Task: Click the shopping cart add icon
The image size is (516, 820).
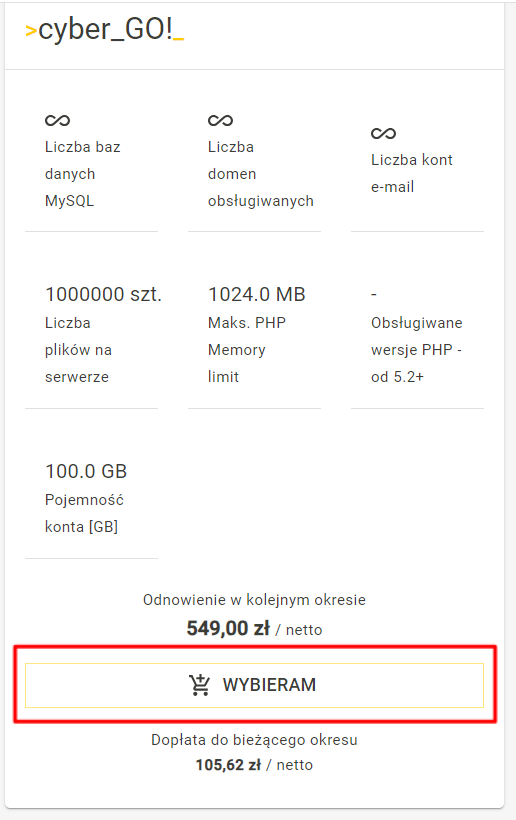Action: (x=199, y=685)
